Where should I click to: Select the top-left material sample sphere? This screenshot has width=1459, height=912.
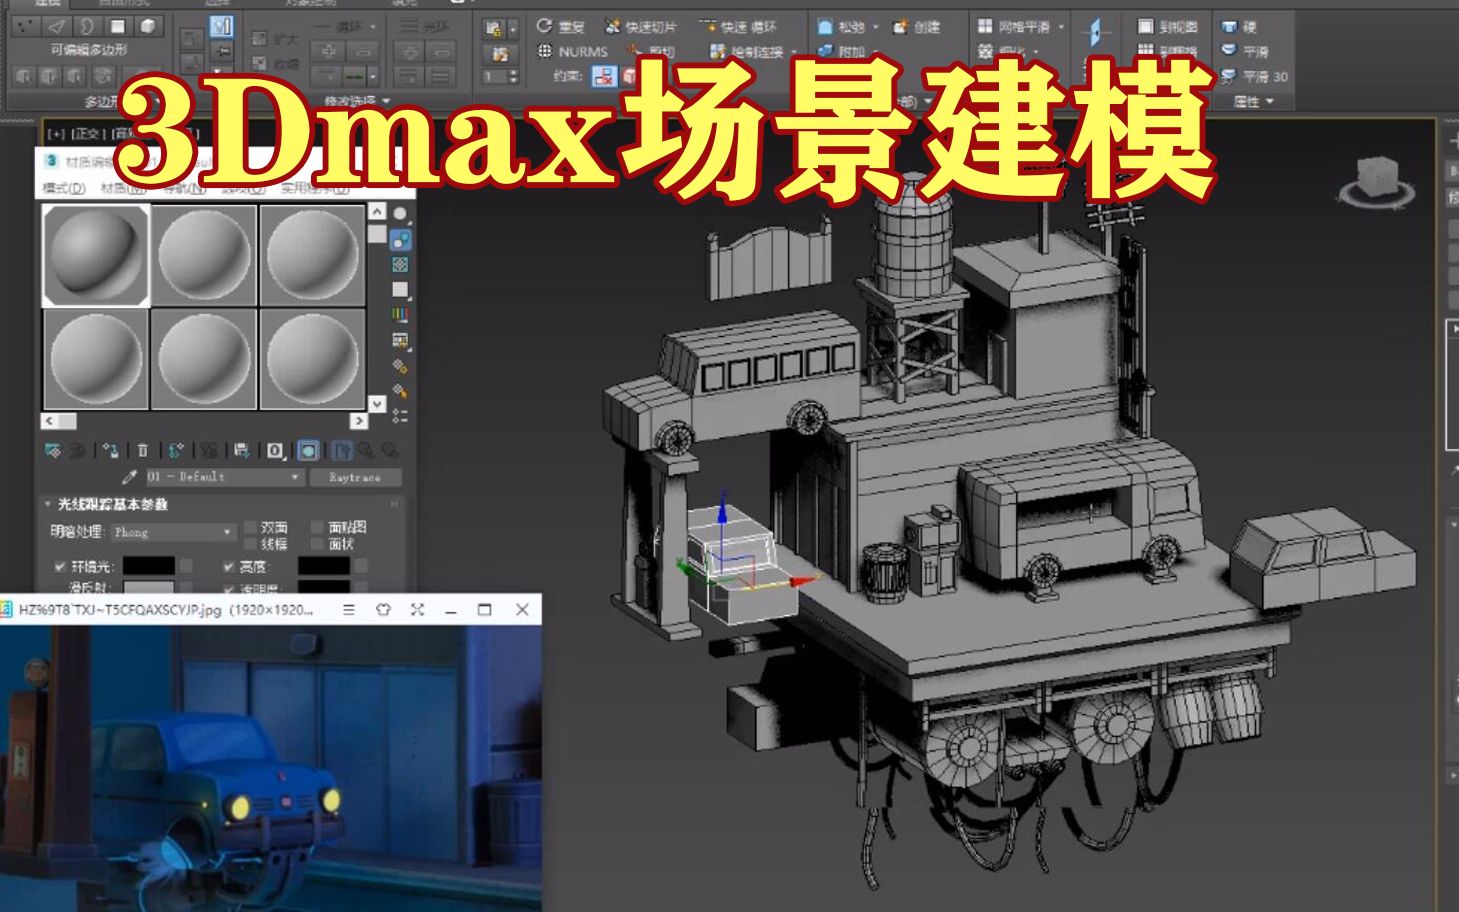[95, 255]
